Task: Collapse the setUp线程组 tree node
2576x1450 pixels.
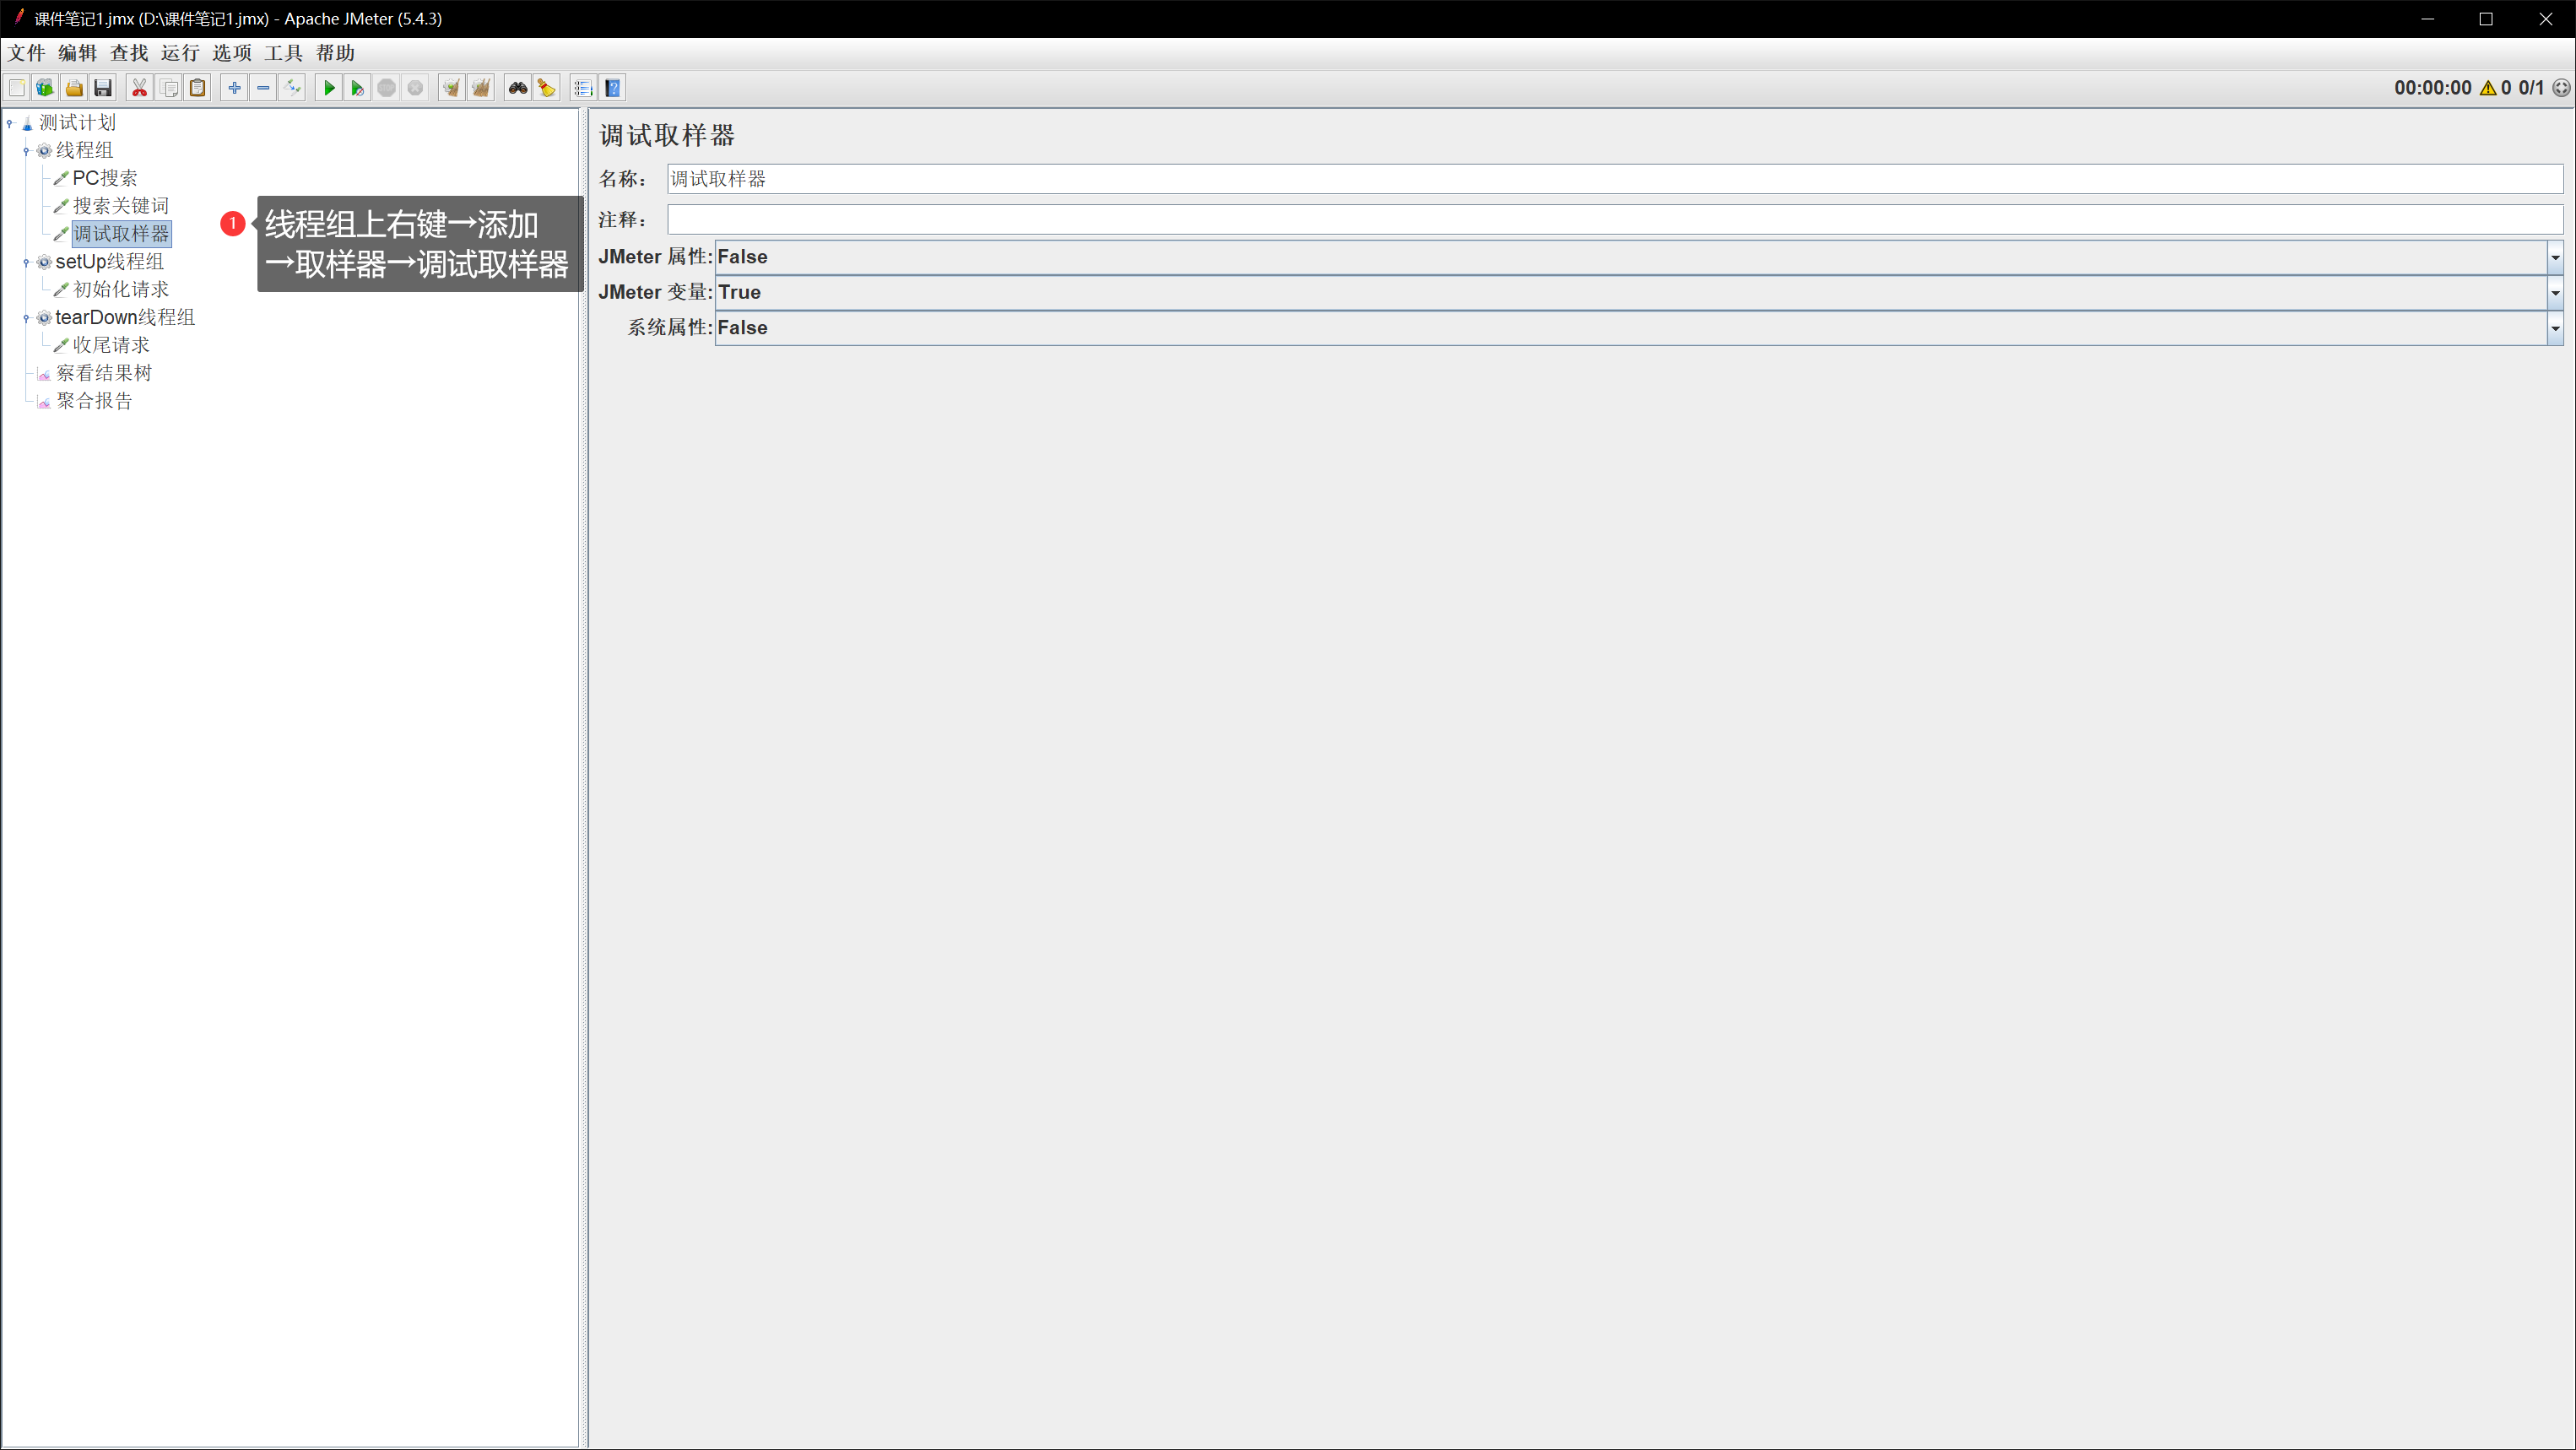Action: click(26, 262)
